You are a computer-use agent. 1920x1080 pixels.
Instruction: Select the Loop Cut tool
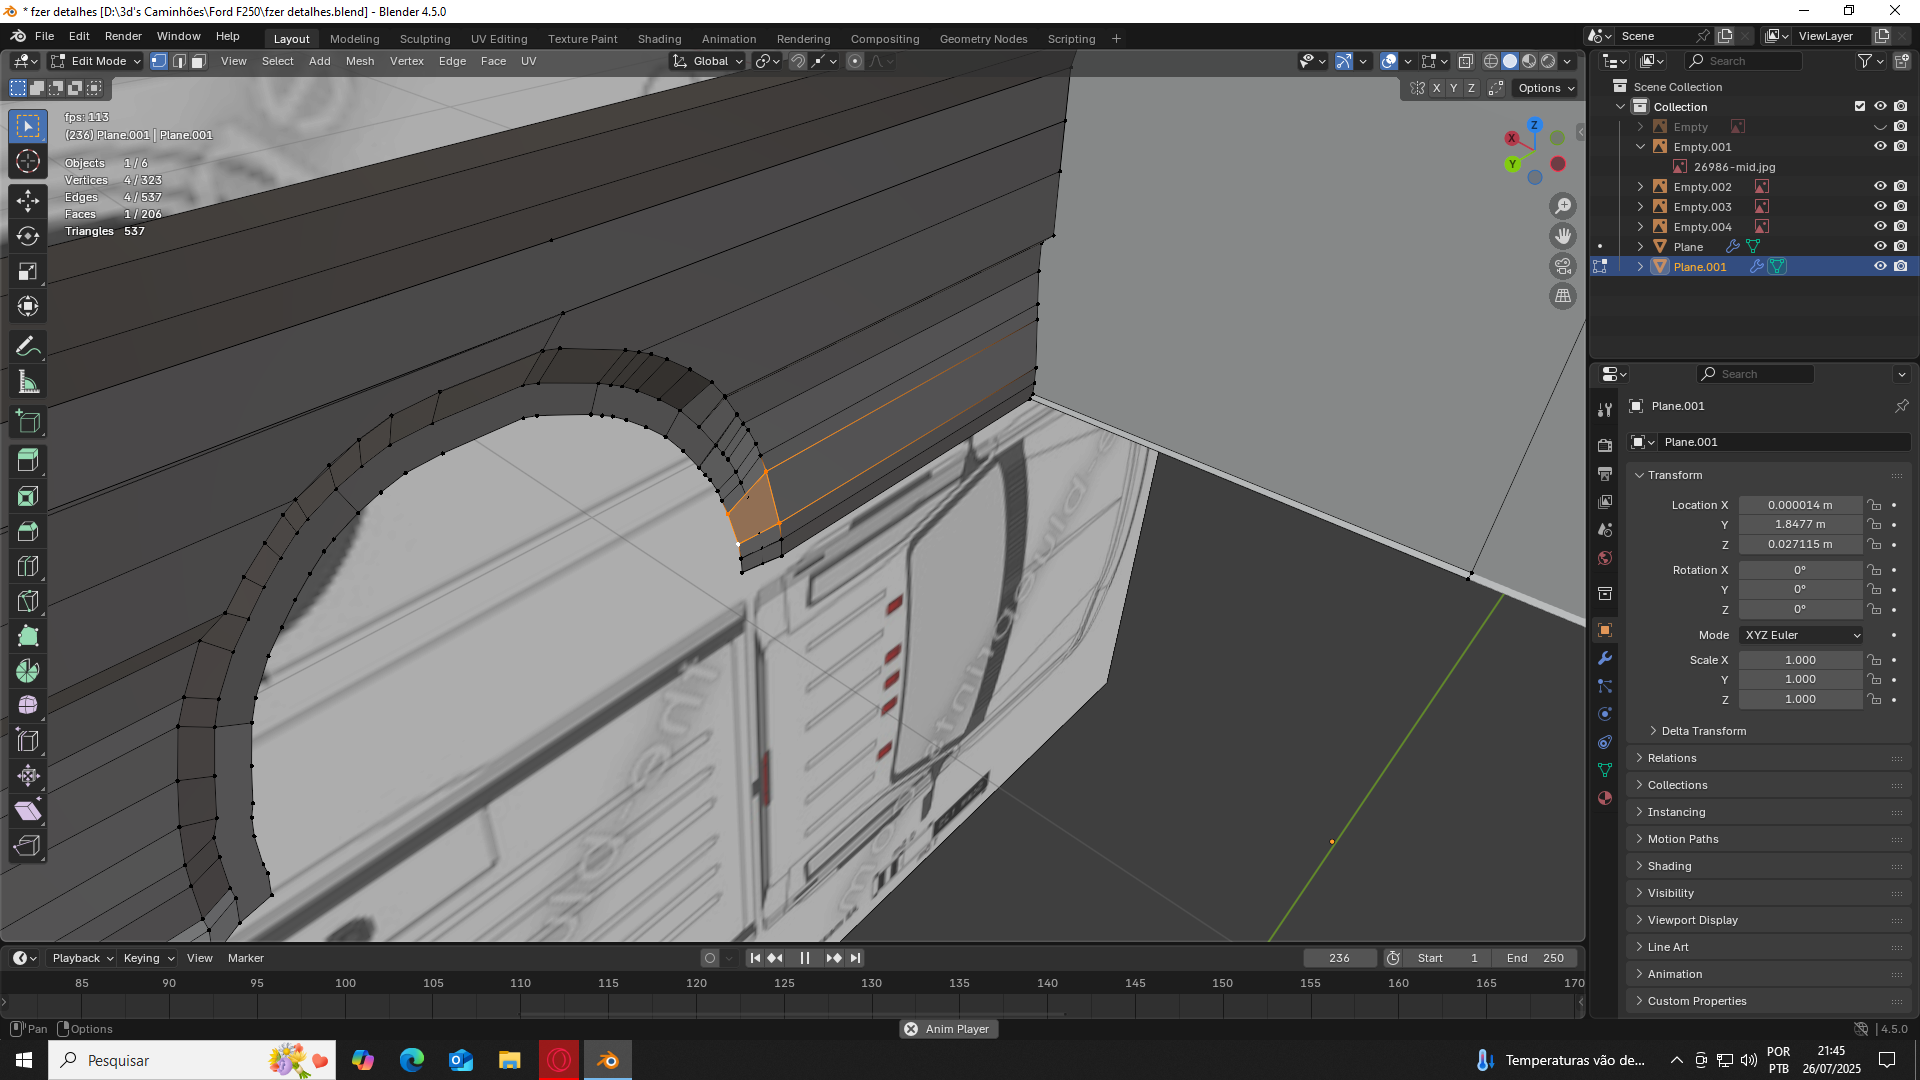(x=28, y=566)
